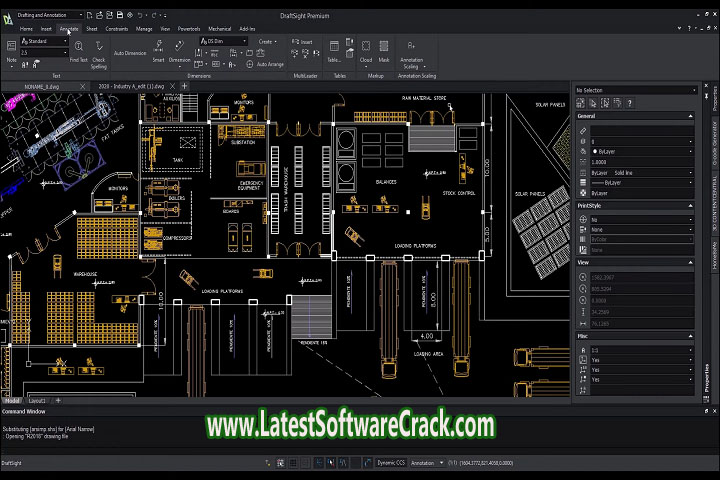The height and width of the screenshot is (480, 720).
Task: Click the Auto Dimension button
Action: tap(130, 53)
